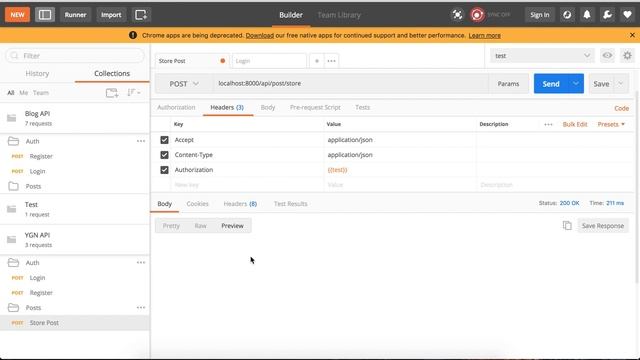The width and height of the screenshot is (640, 360).
Task: Select the Store Post request in sidebar
Action: (x=75, y=323)
